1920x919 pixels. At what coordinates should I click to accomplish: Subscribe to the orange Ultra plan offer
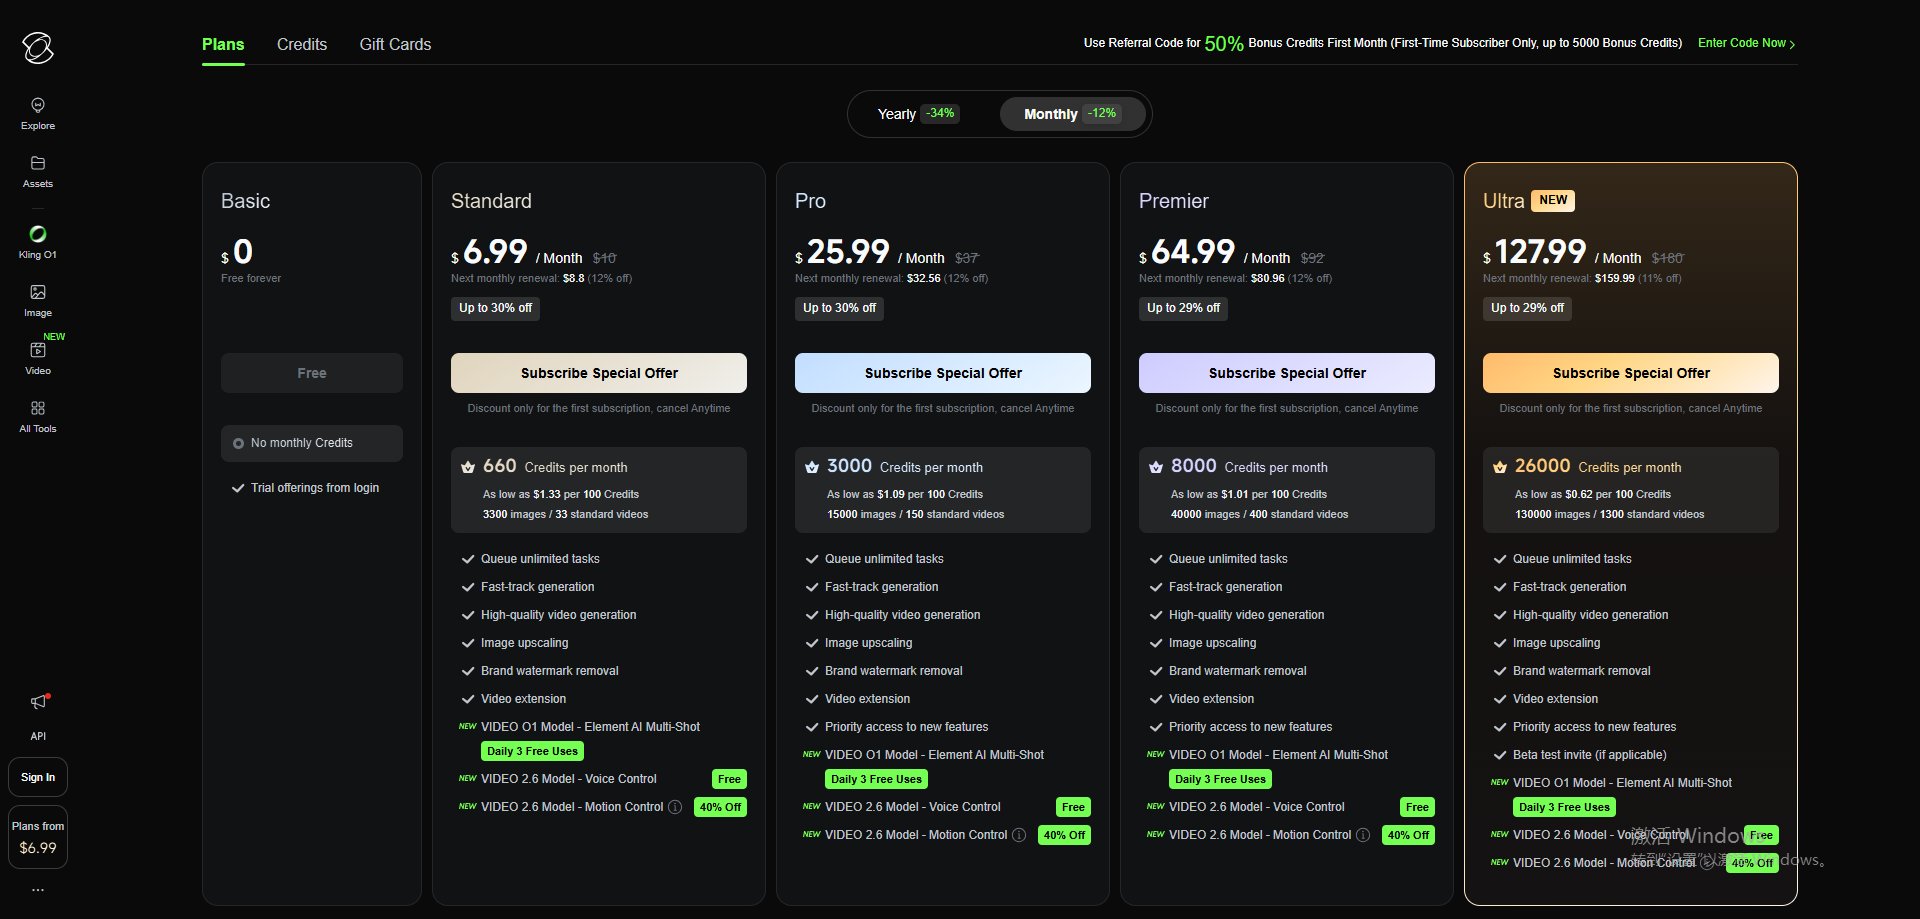click(1630, 373)
